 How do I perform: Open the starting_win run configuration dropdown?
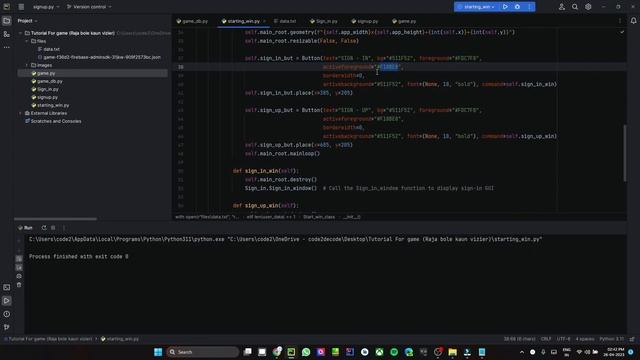pyautogui.click(x=476, y=7)
